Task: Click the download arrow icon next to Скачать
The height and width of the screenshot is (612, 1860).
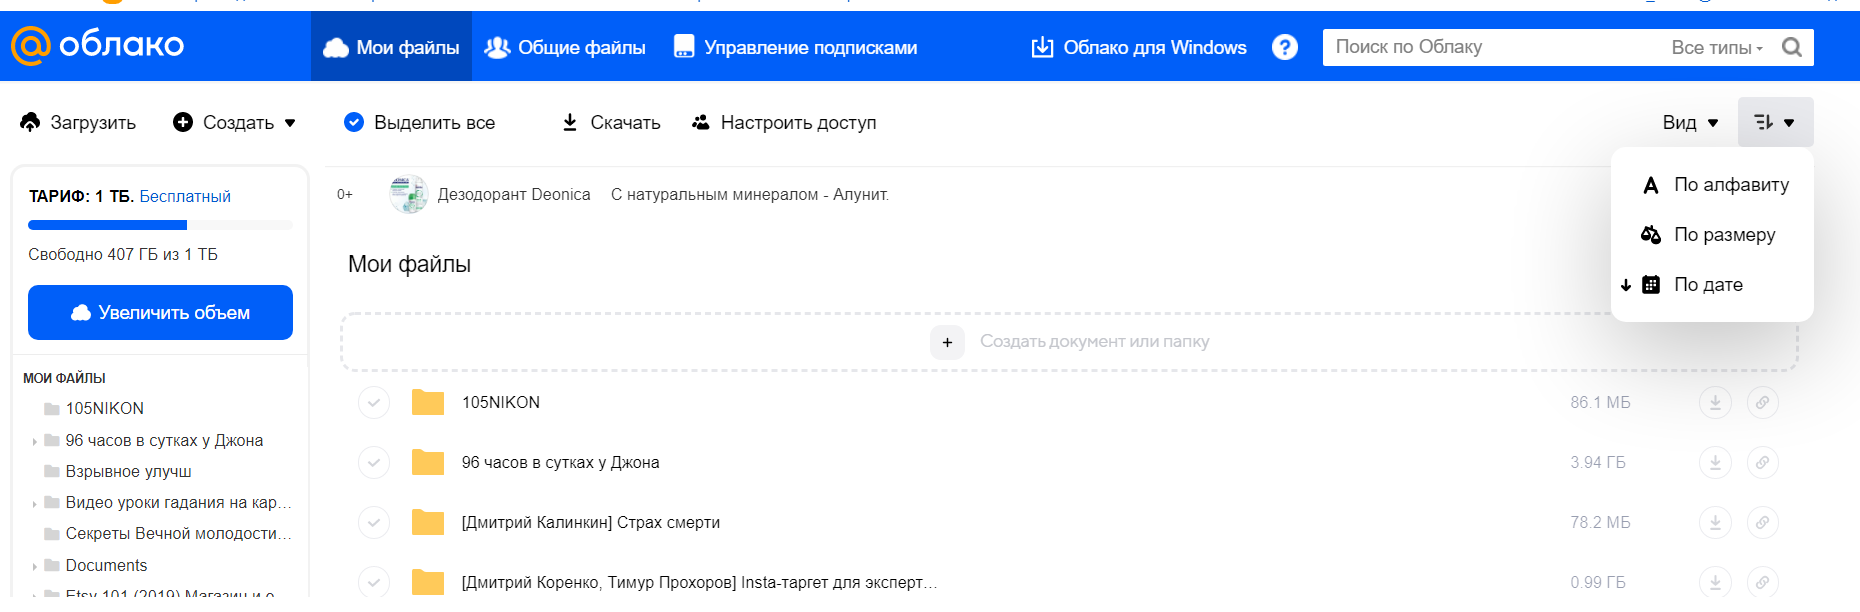Action: tap(569, 122)
